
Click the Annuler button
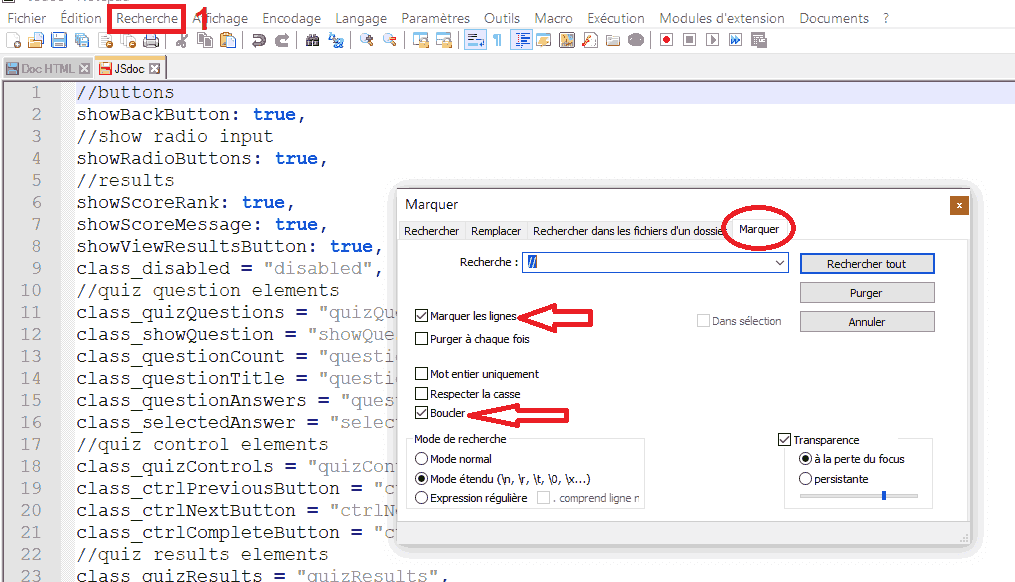coord(867,322)
